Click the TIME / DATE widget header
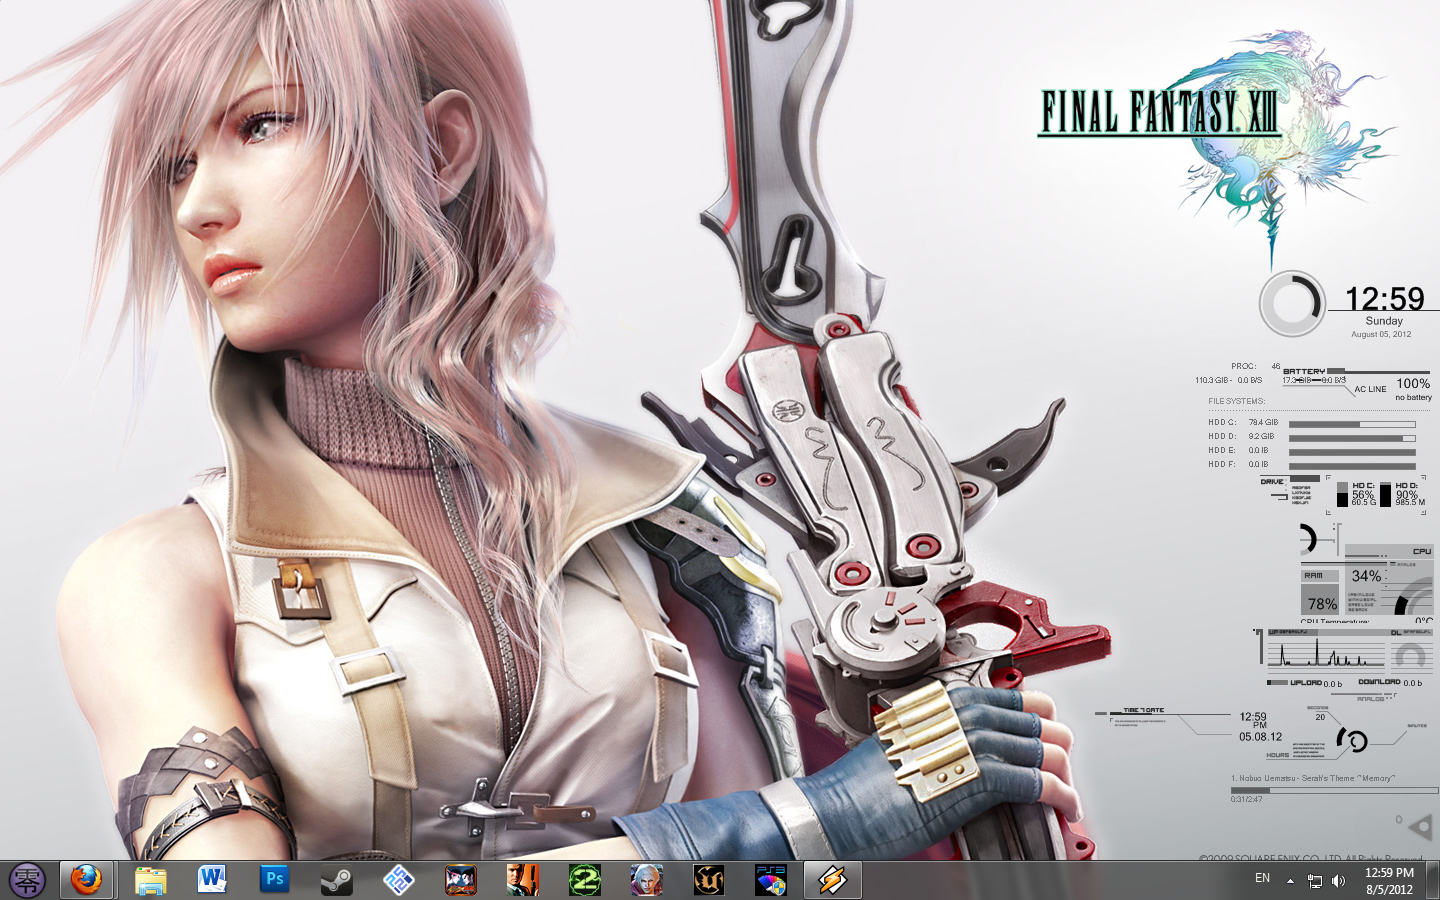Image resolution: width=1440 pixels, height=900 pixels. tap(1143, 710)
